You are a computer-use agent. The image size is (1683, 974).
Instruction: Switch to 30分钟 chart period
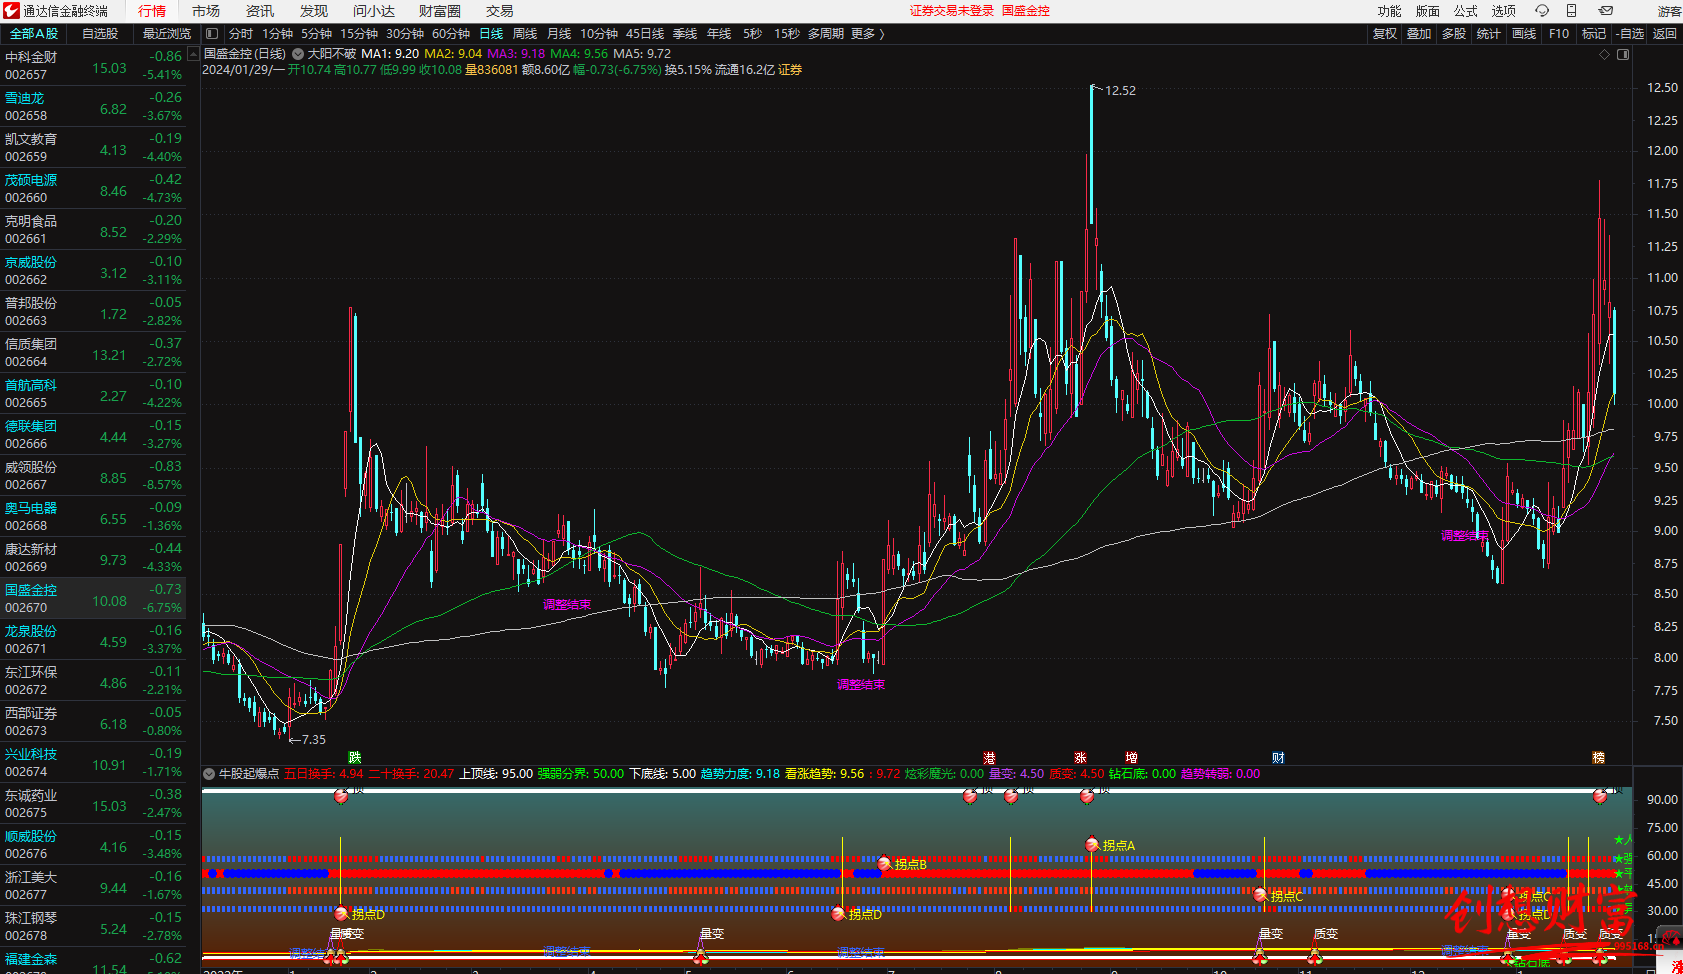click(405, 34)
